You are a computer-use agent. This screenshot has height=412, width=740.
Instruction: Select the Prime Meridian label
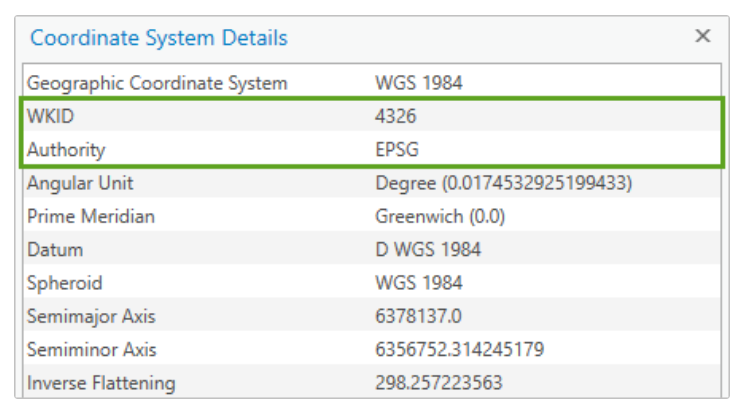[91, 216]
